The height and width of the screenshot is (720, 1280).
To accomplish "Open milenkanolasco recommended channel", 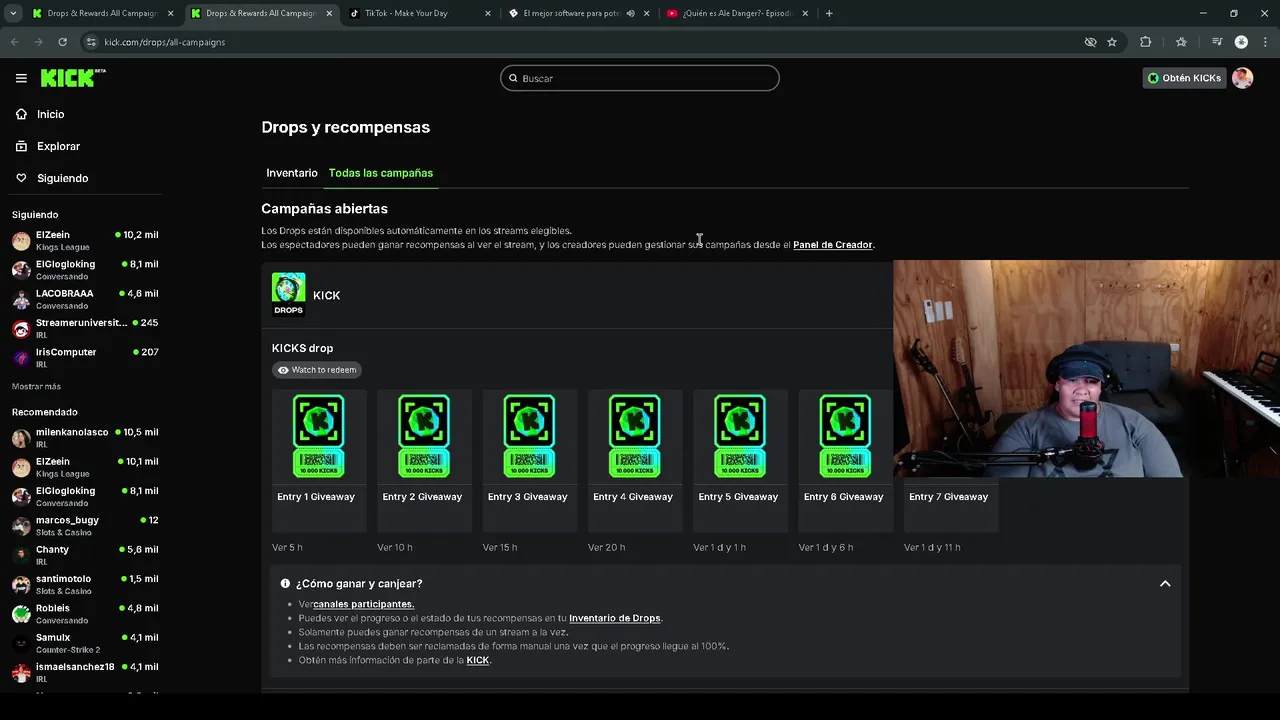I will tap(85, 437).
